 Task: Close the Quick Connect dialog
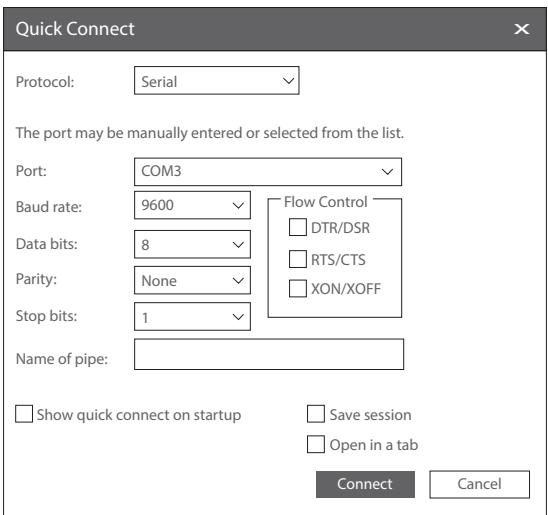[x=521, y=29]
